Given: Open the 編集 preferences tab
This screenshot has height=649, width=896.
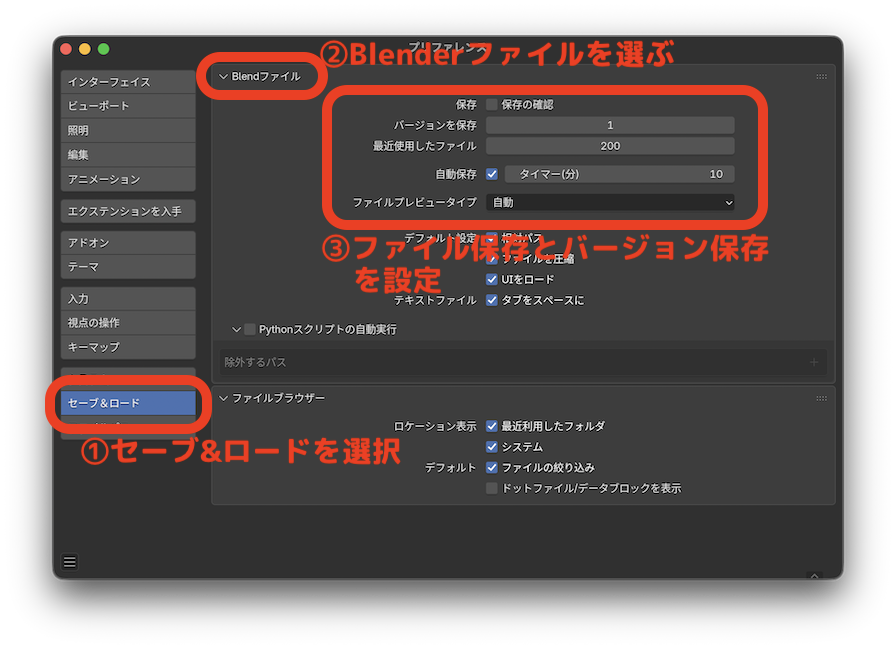Looking at the screenshot, I should click(x=128, y=155).
